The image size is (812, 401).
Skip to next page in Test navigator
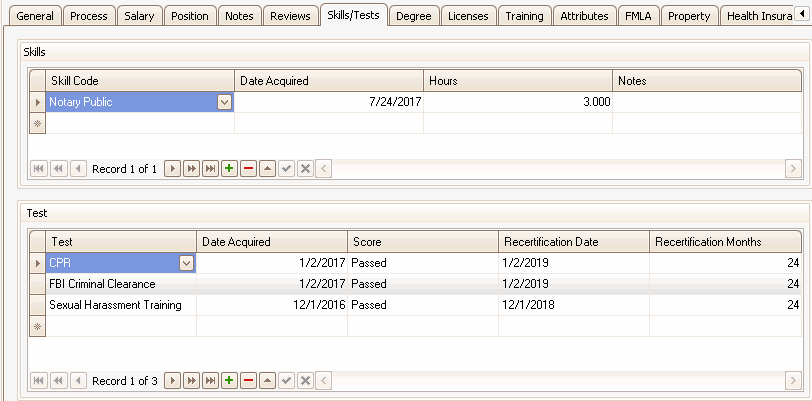click(191, 381)
